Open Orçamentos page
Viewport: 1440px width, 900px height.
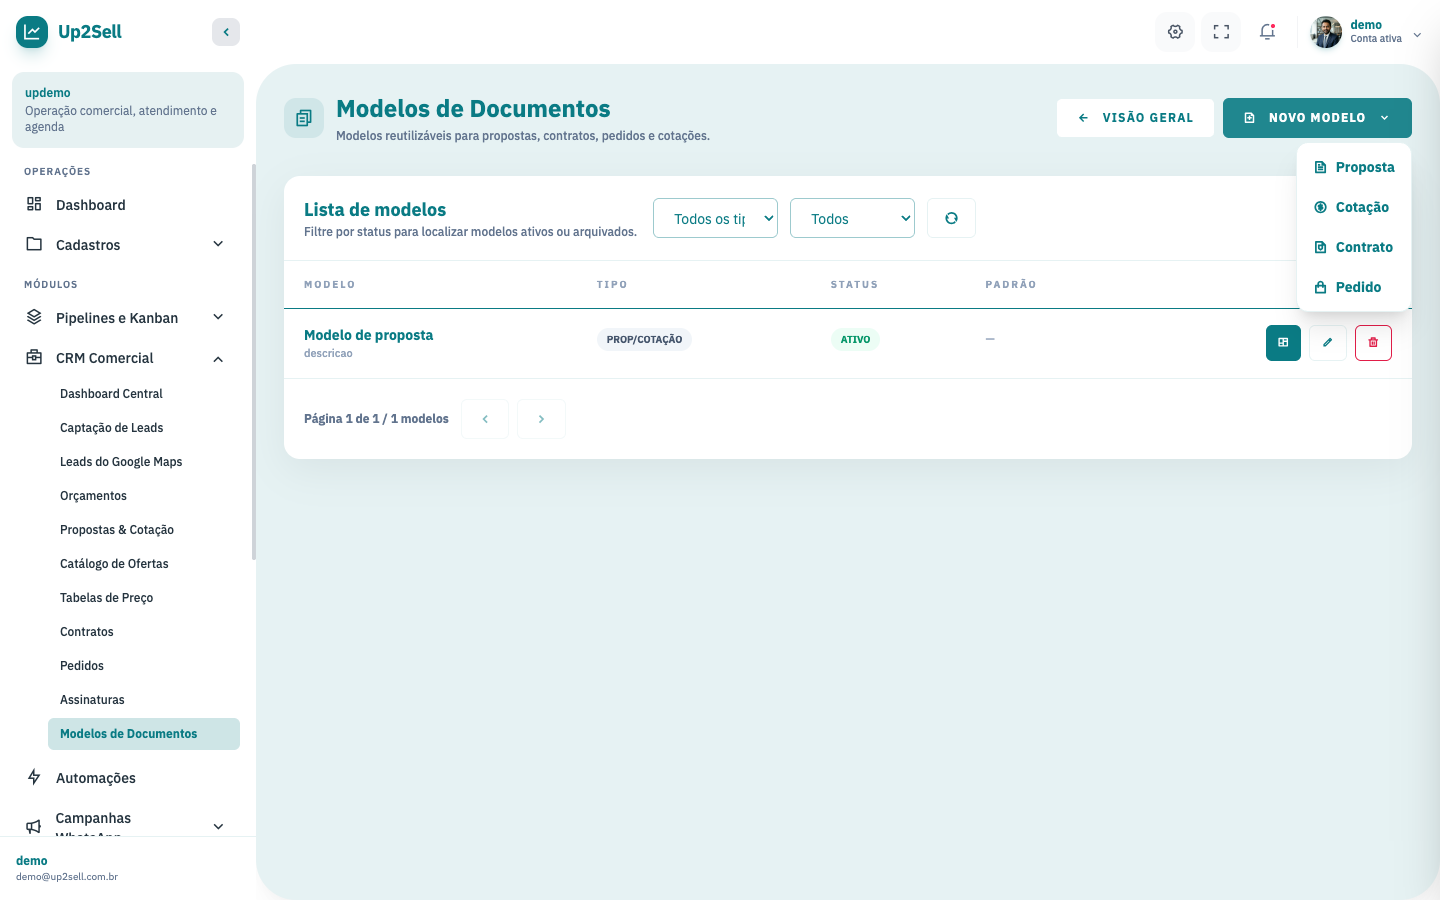[144, 496]
